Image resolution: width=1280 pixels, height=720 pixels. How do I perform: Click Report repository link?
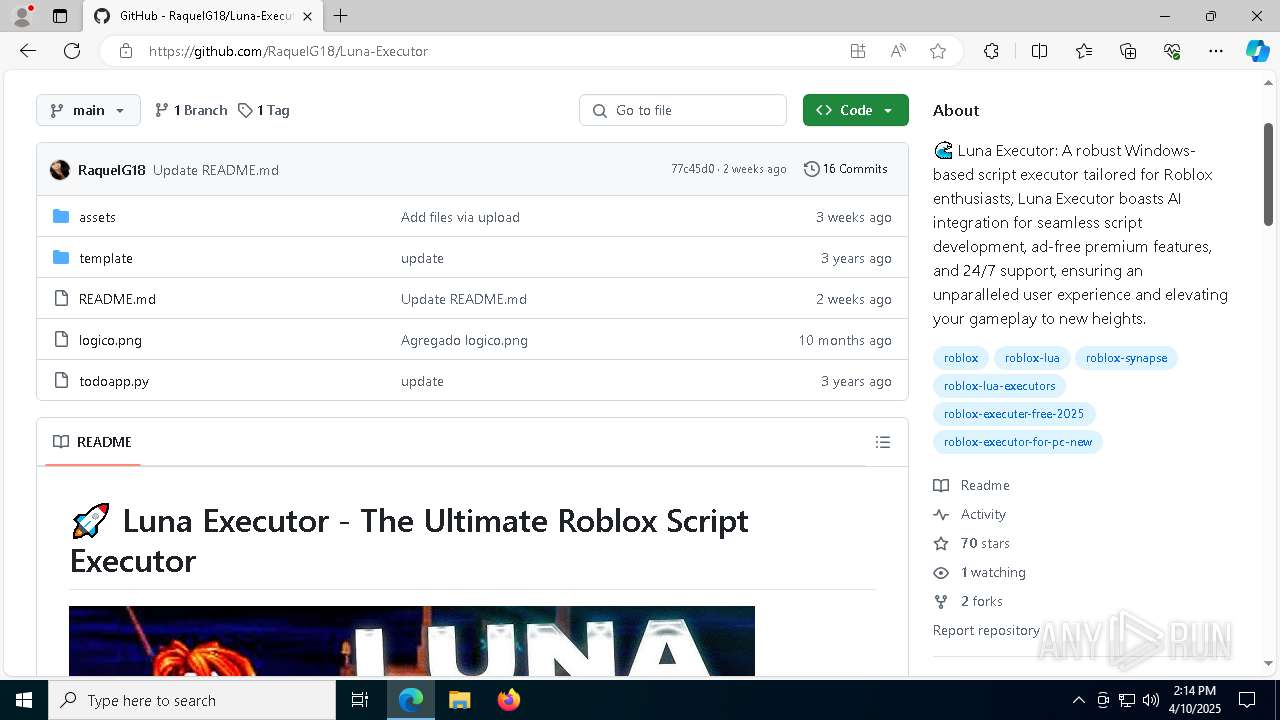click(986, 630)
